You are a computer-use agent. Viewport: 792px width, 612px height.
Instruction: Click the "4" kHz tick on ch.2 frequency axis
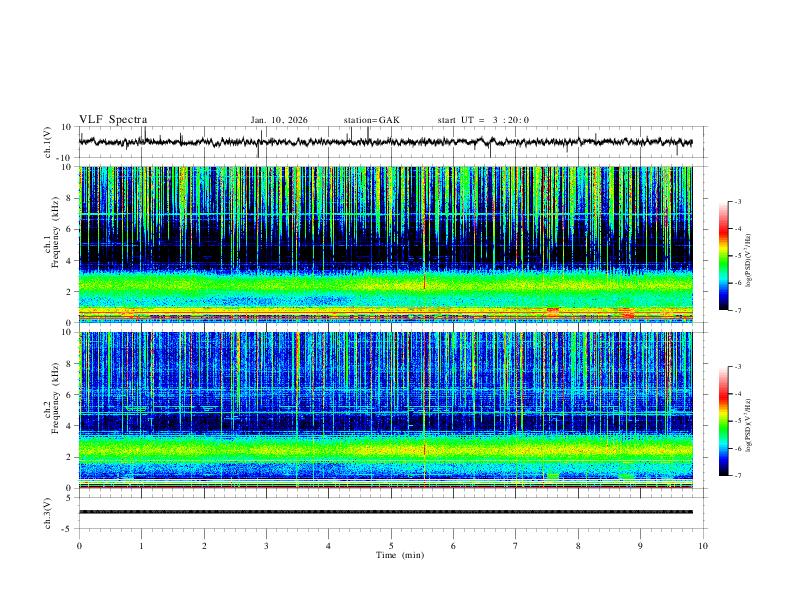click(x=69, y=426)
